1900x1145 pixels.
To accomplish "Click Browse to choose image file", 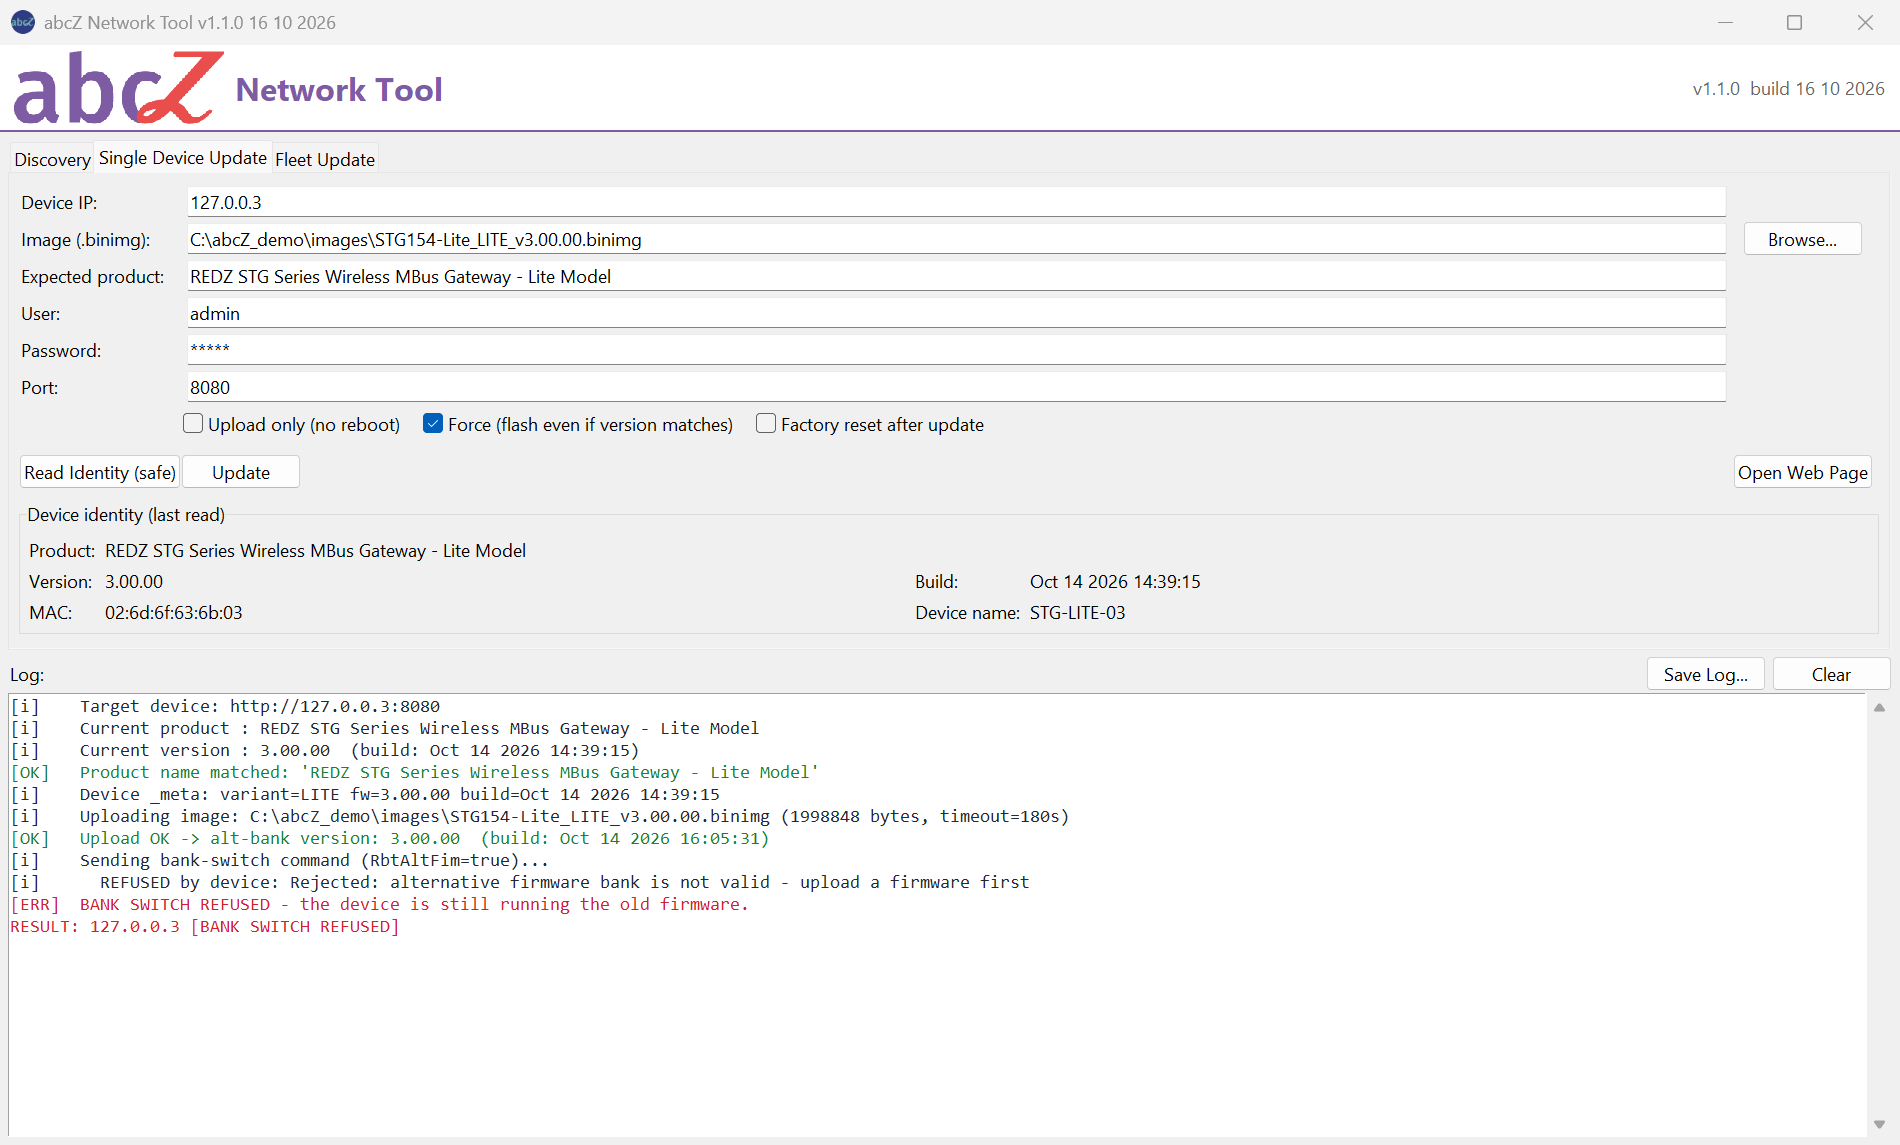I will pos(1802,239).
